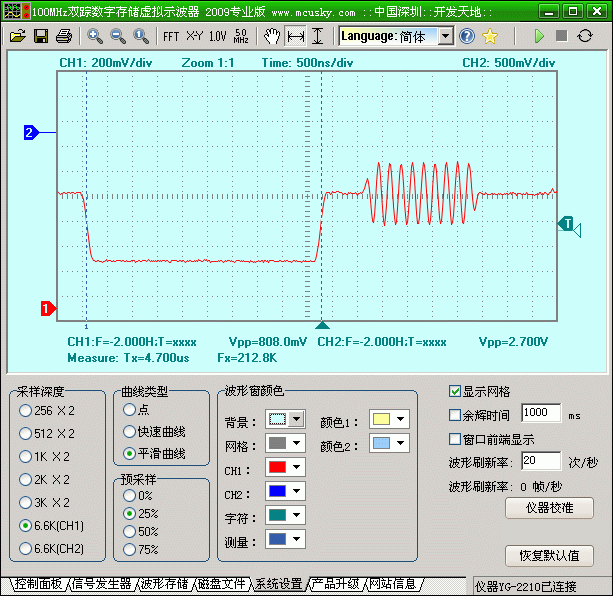Open the FFT analysis tool

tap(171, 36)
